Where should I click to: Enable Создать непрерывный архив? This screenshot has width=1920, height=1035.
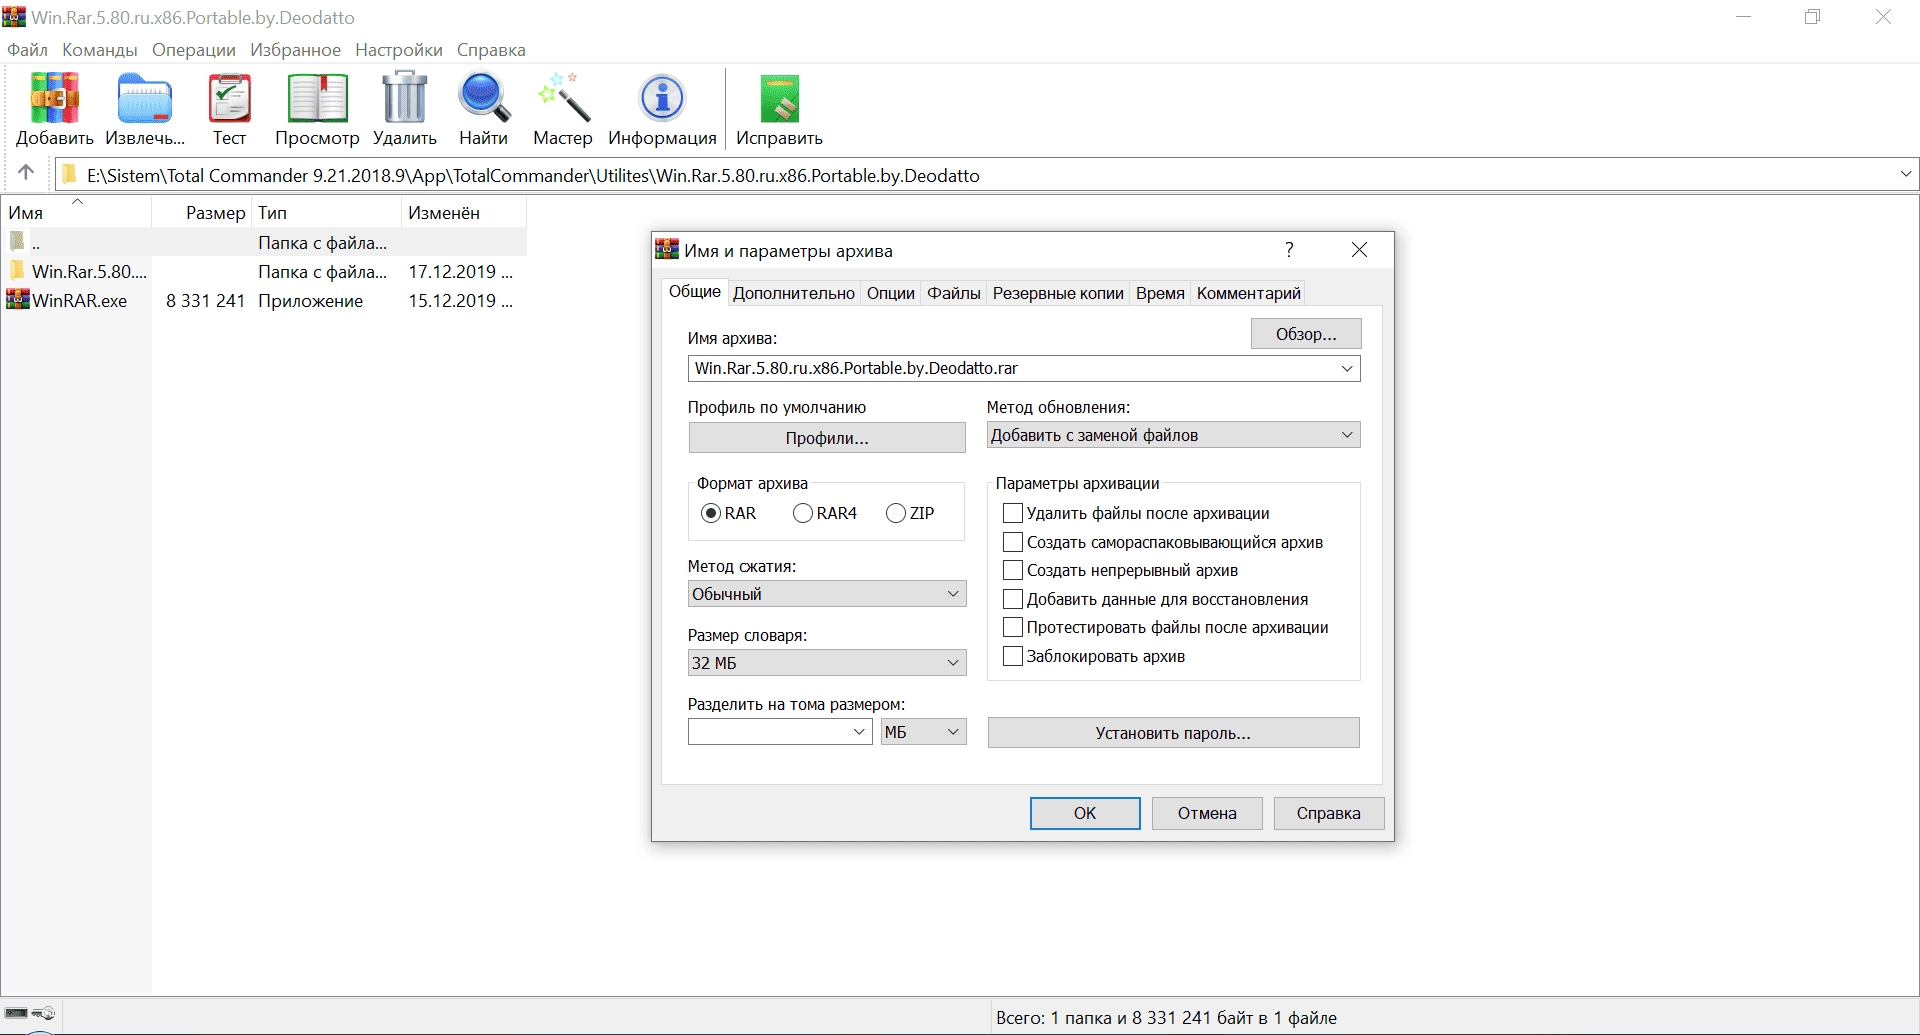(1012, 570)
